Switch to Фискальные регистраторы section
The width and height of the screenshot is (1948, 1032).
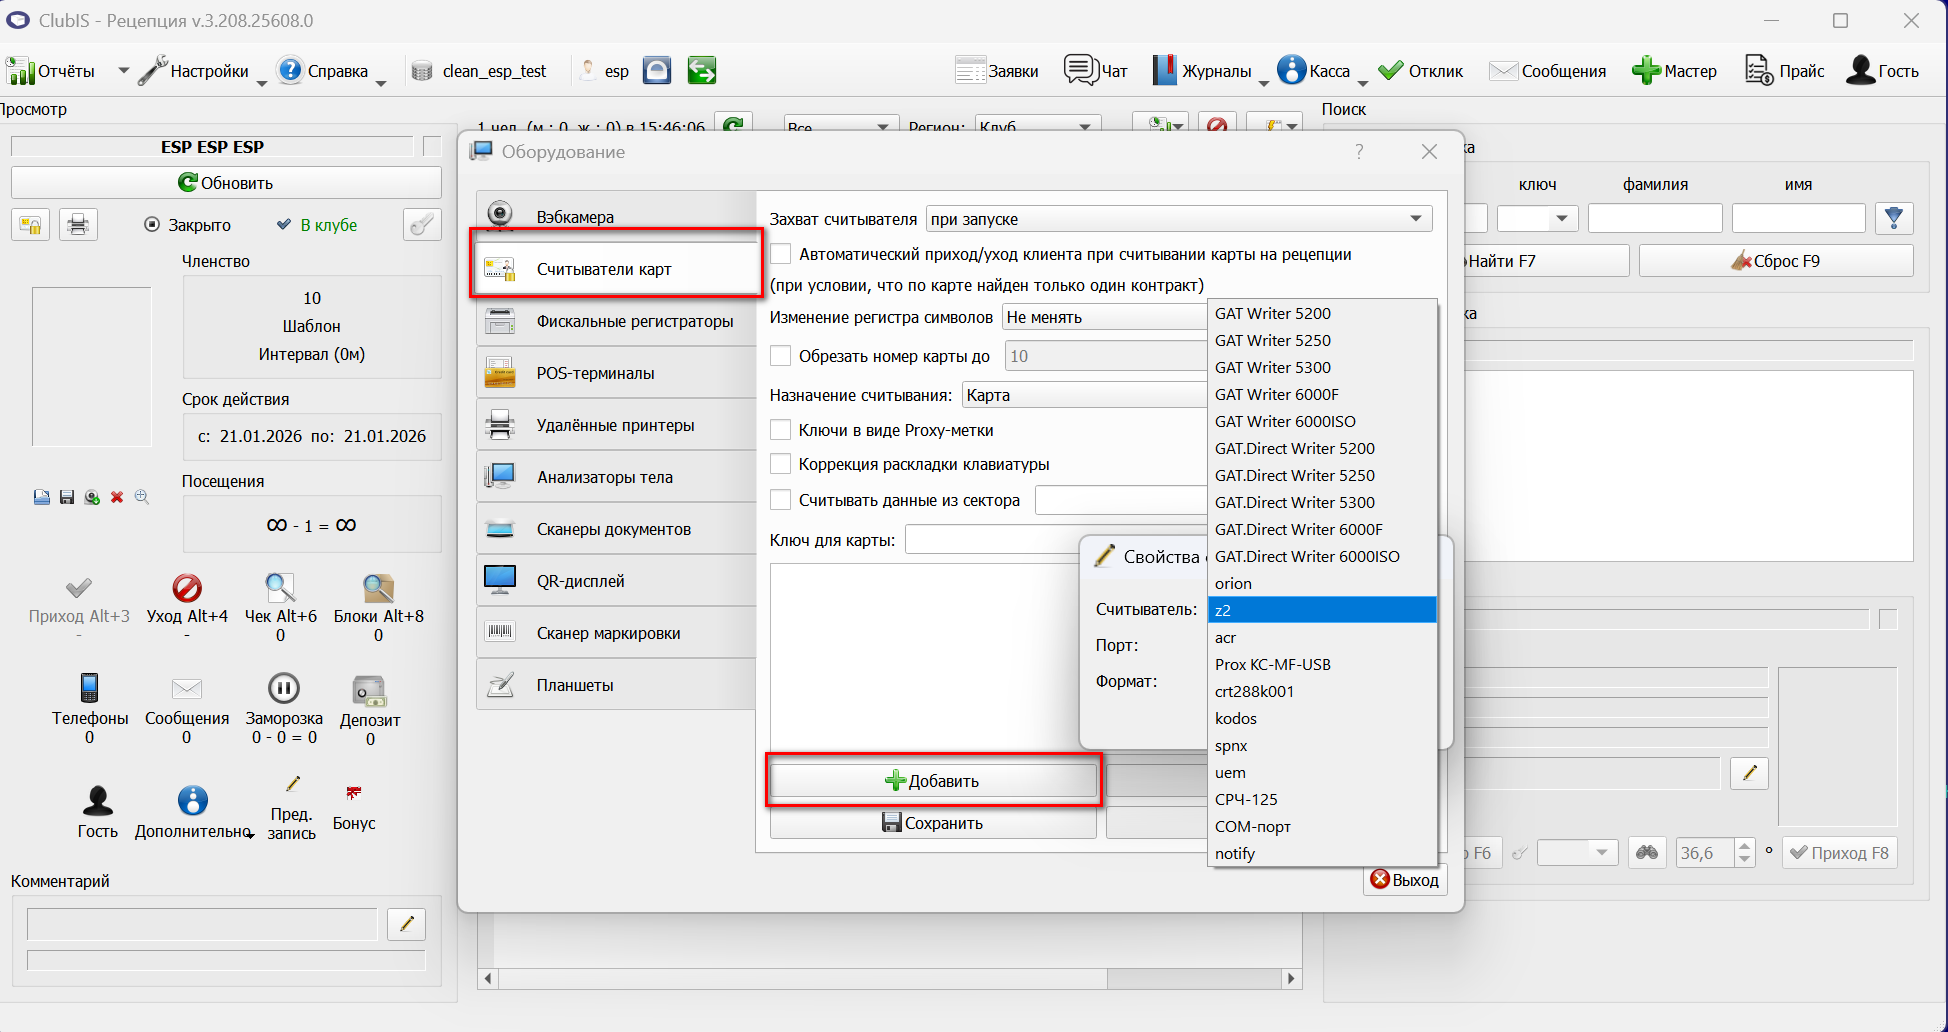point(616,321)
